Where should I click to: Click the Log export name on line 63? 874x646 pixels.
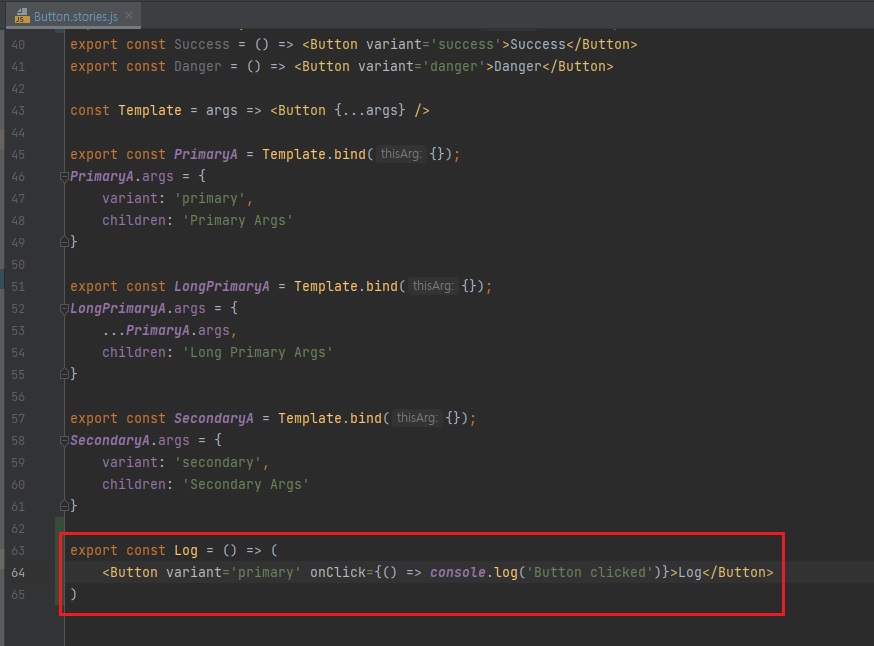point(186,550)
